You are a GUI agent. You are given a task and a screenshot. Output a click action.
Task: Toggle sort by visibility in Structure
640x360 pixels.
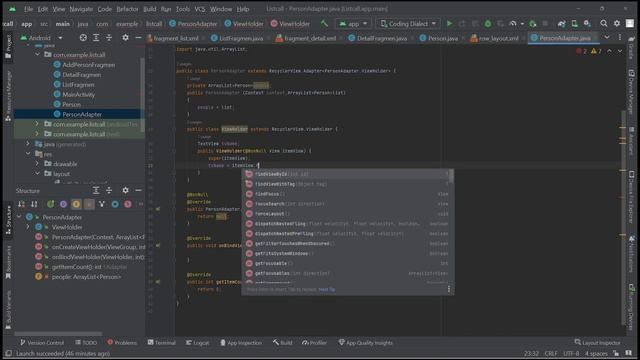pos(22,204)
